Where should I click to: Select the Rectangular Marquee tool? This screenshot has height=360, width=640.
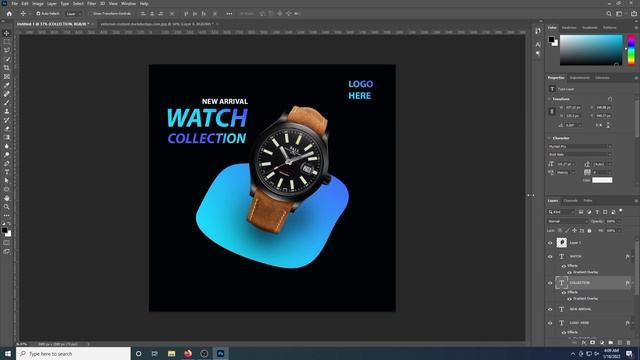tap(7, 42)
